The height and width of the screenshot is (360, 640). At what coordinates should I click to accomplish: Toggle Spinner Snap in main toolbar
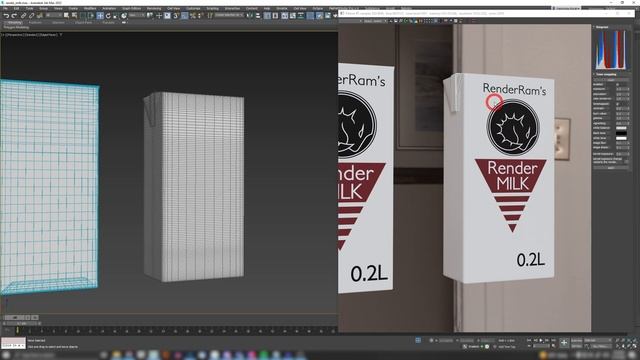coord(199,16)
